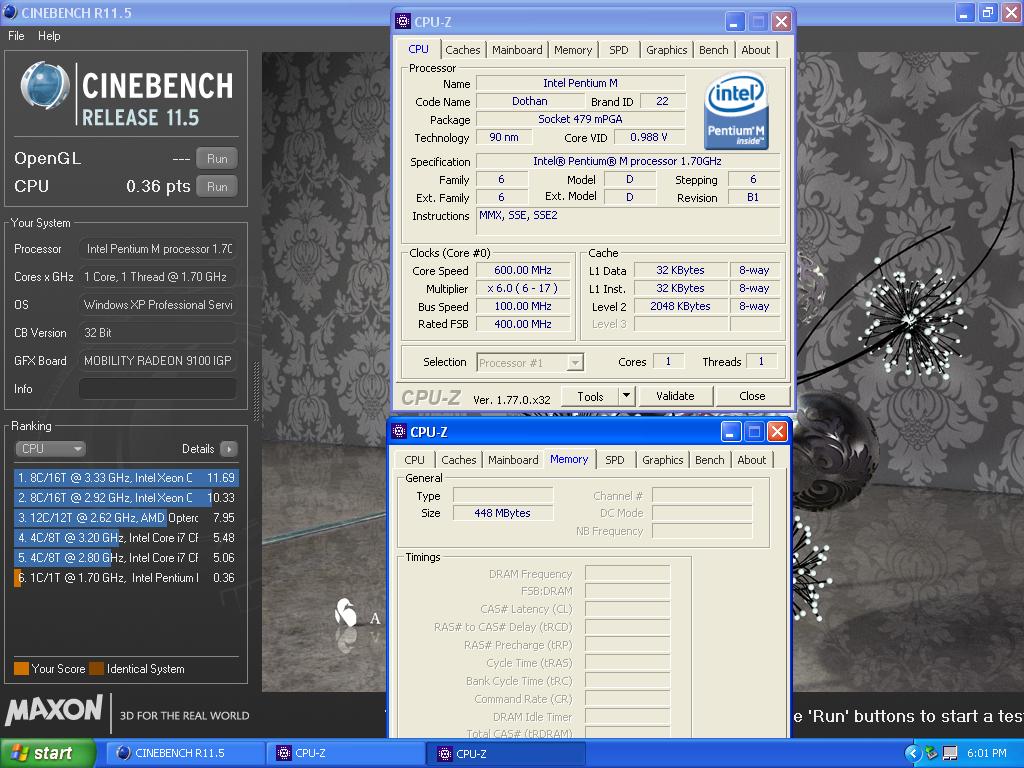
Task: Click the safely remove hardware tray icon
Action: 931,753
